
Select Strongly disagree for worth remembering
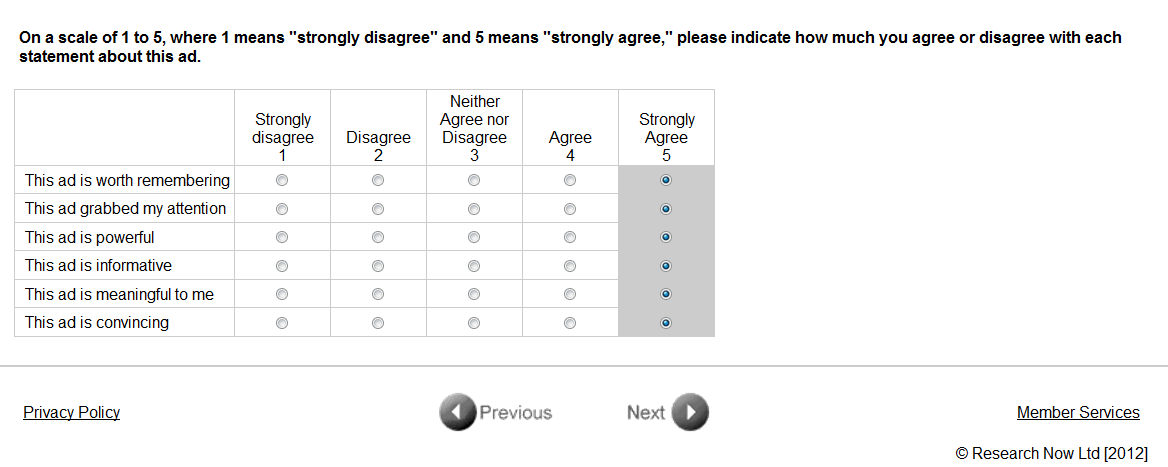pyautogui.click(x=282, y=181)
